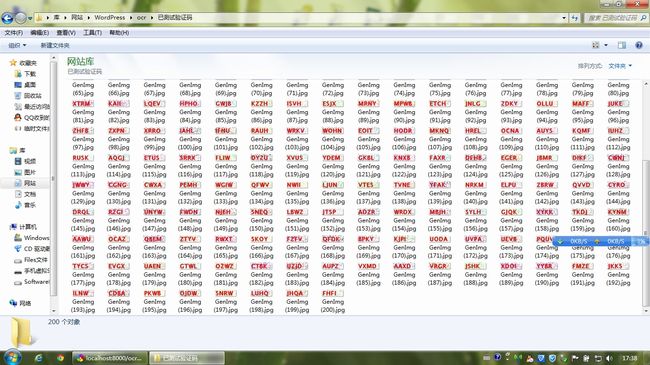Open Downloads in the sidebar
Screen dimensions: 650x365
coord(26,74)
